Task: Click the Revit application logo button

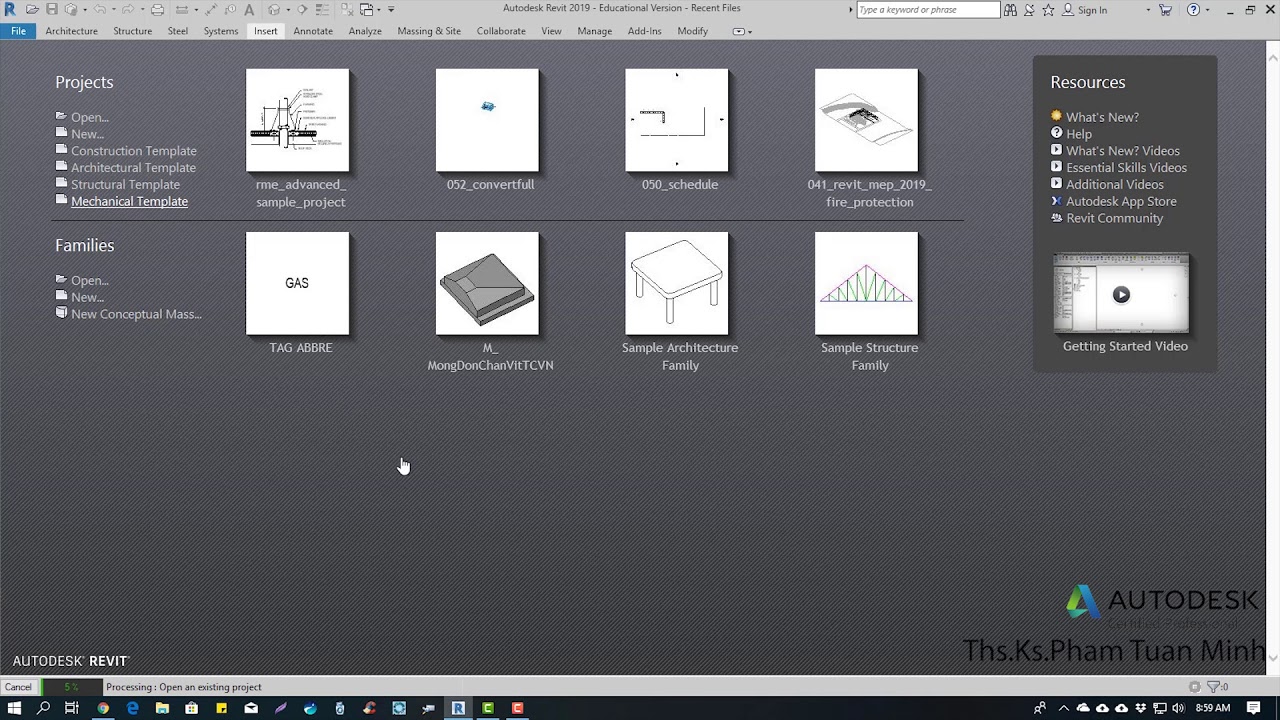Action: [10, 10]
